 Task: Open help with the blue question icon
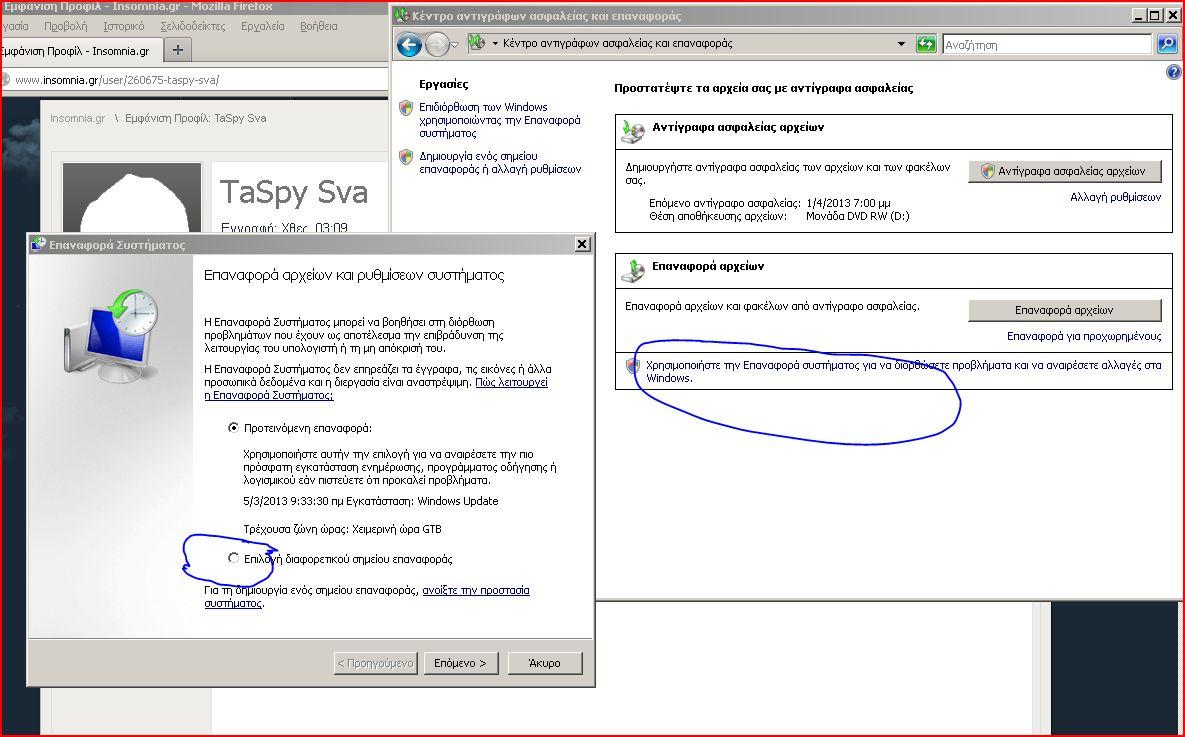tap(1173, 72)
